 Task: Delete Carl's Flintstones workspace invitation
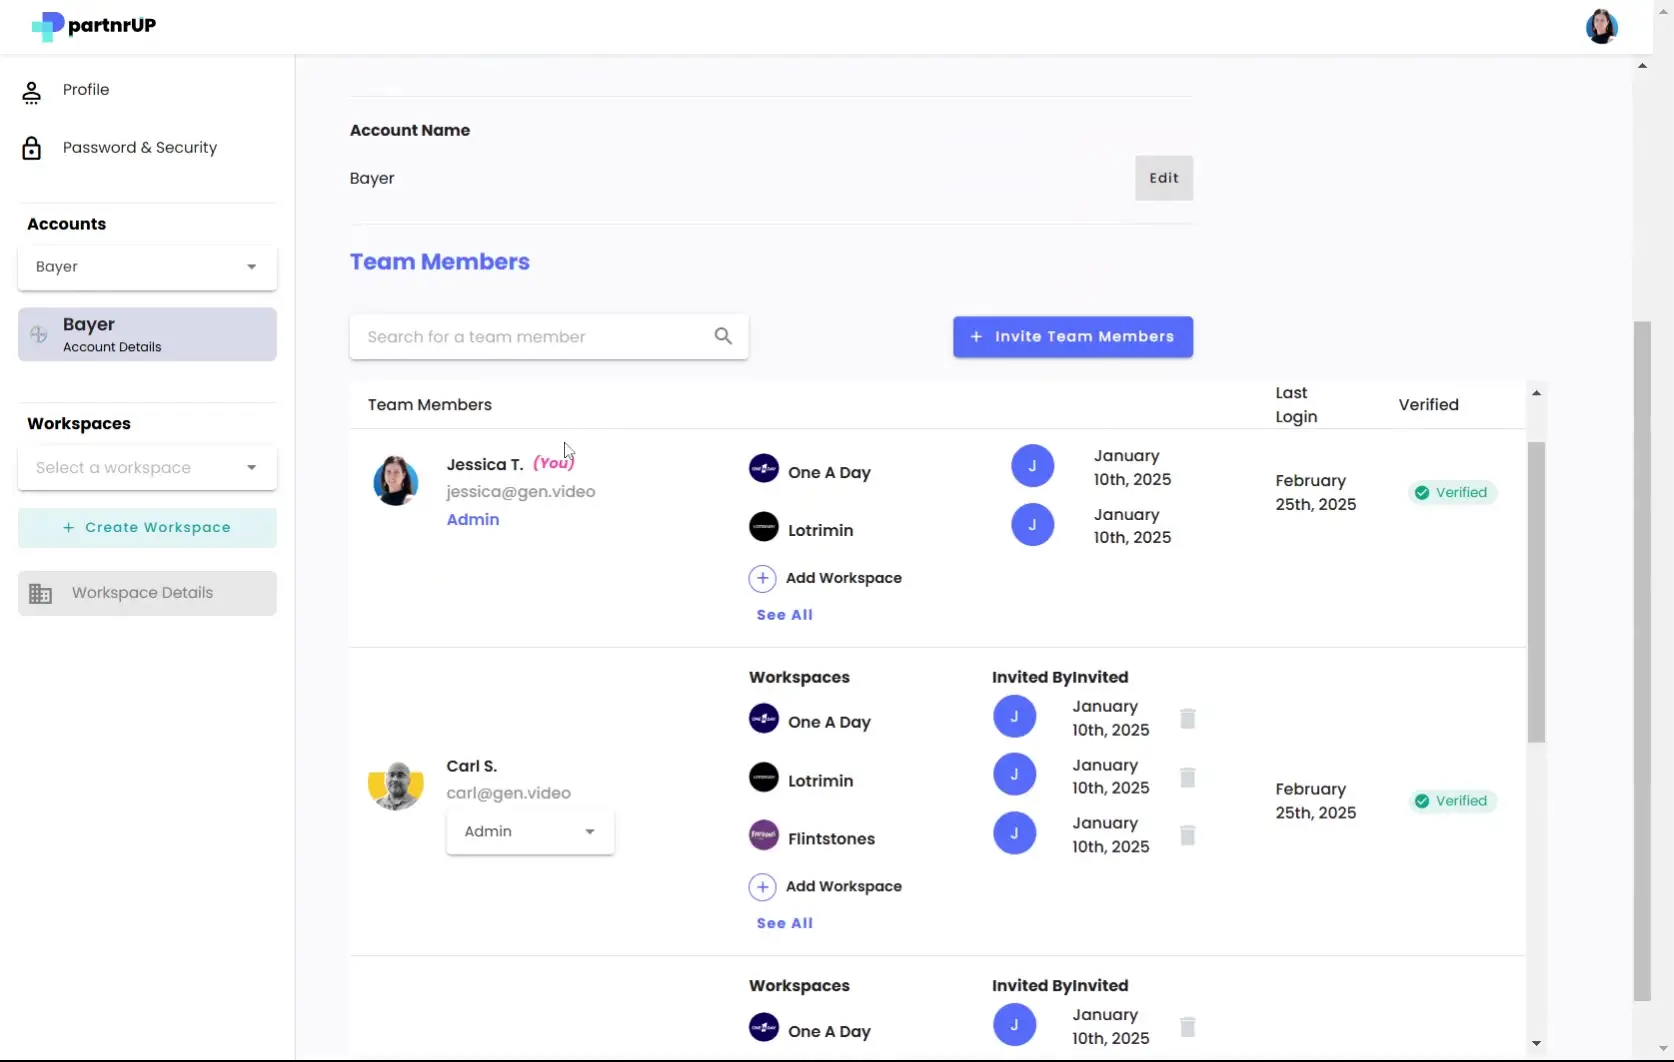click(x=1188, y=836)
